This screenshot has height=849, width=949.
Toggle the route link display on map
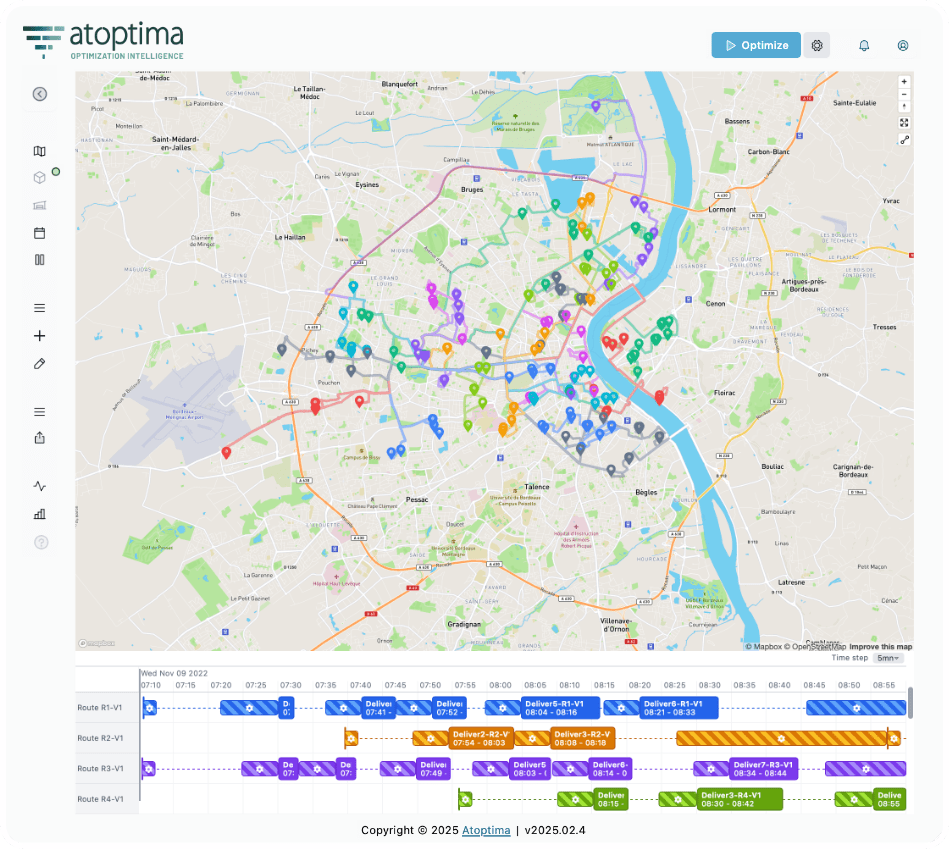tap(904, 140)
